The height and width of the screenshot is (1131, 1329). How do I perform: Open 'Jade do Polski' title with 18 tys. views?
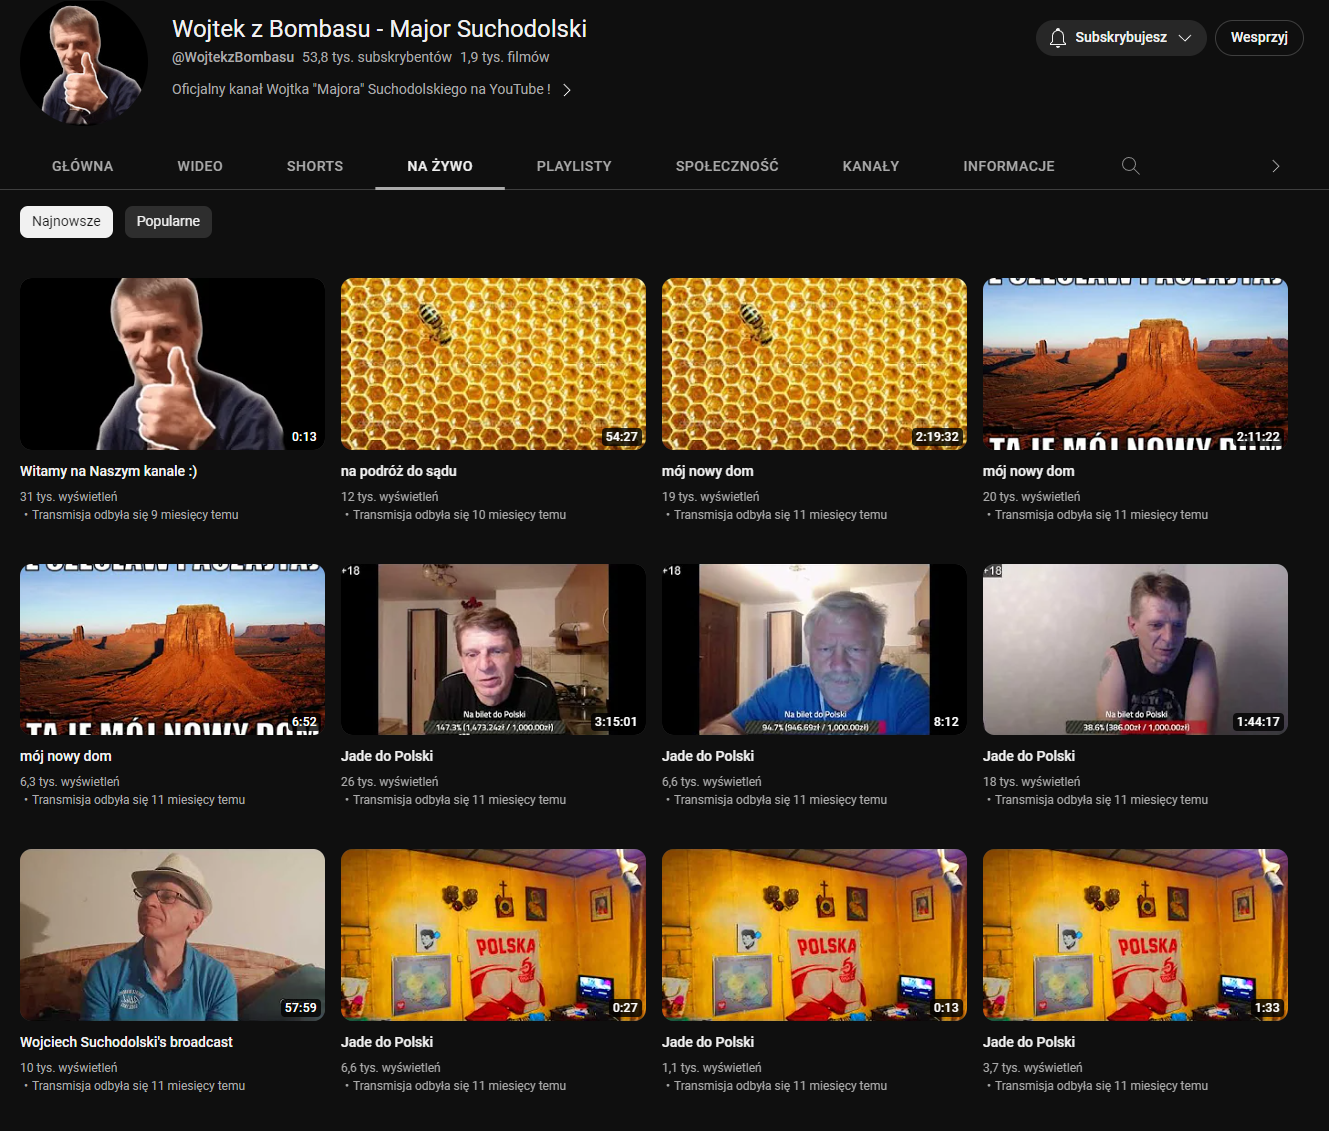pyautogui.click(x=1029, y=756)
